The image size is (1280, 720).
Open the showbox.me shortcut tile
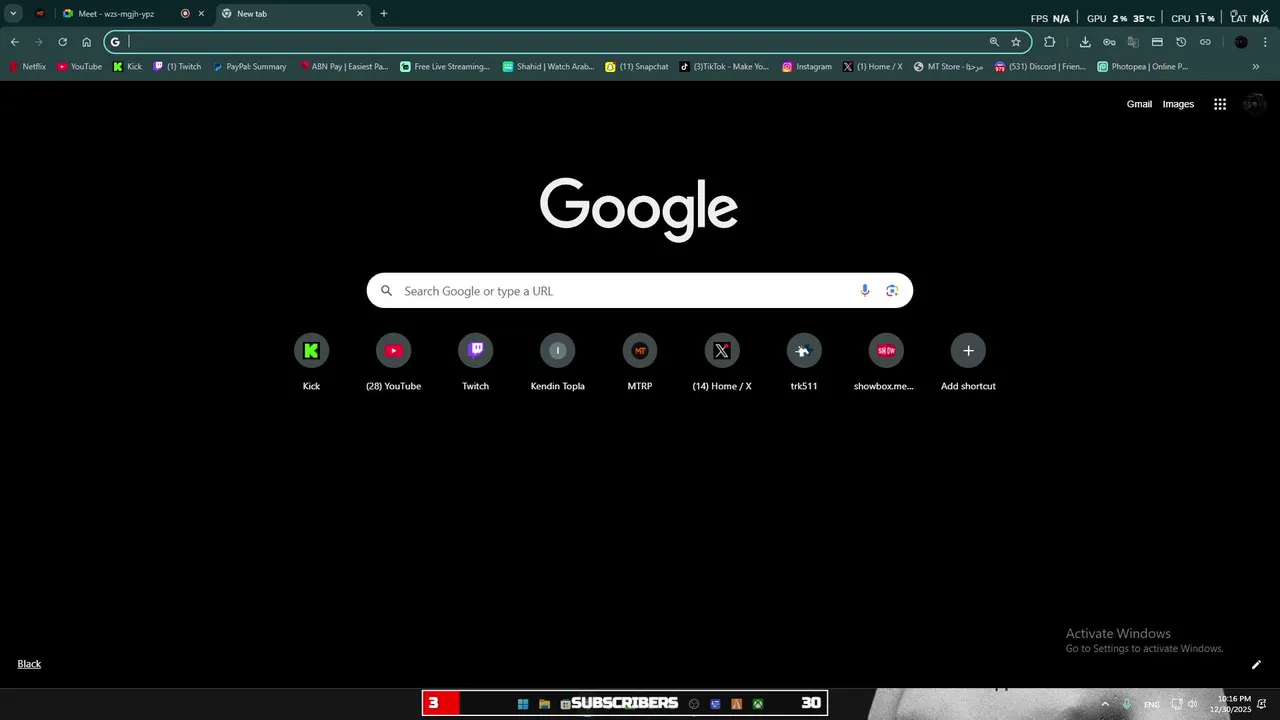point(886,363)
